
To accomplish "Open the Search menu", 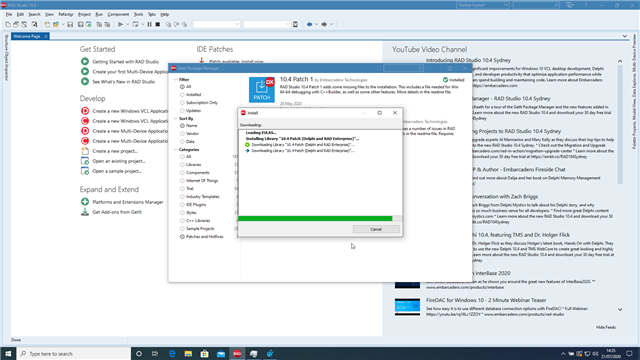I will 34,14.
